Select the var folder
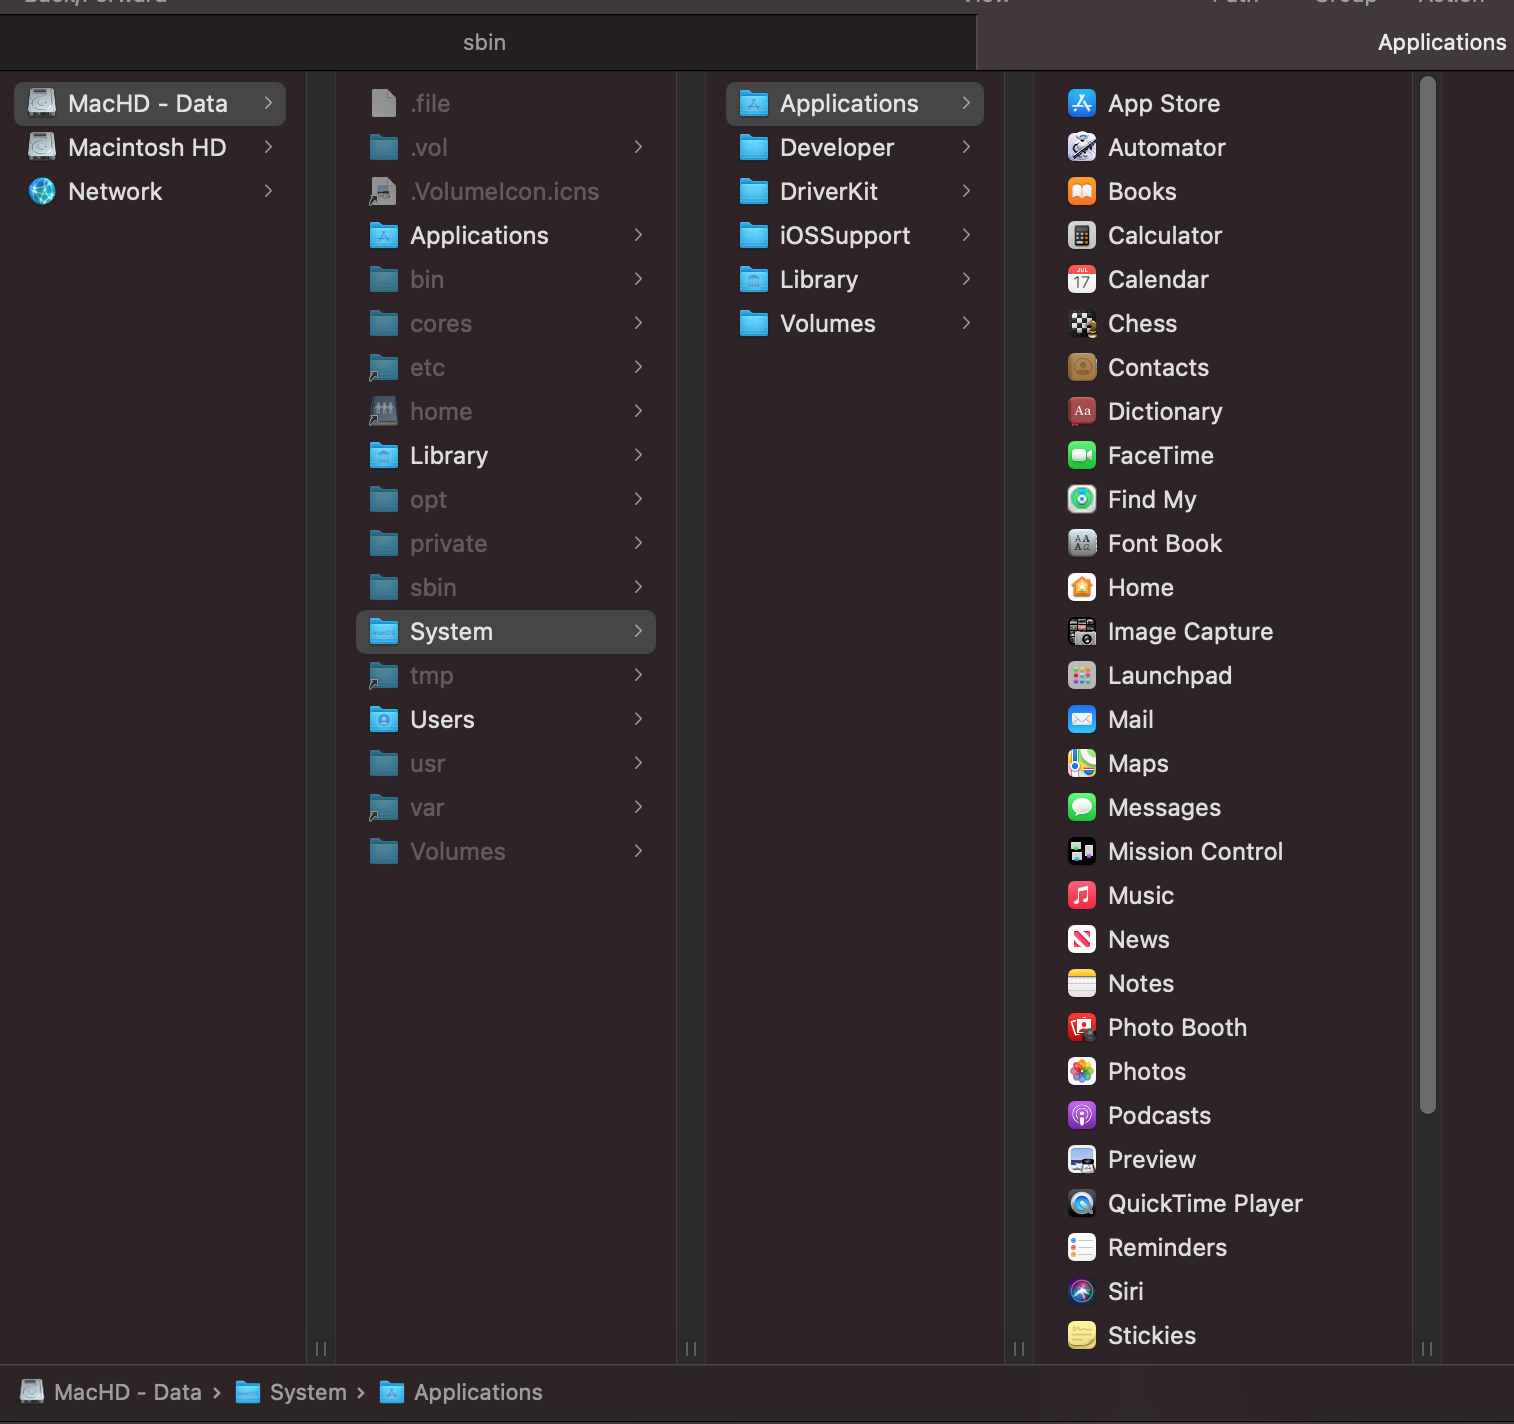1514x1424 pixels. pyautogui.click(x=506, y=807)
